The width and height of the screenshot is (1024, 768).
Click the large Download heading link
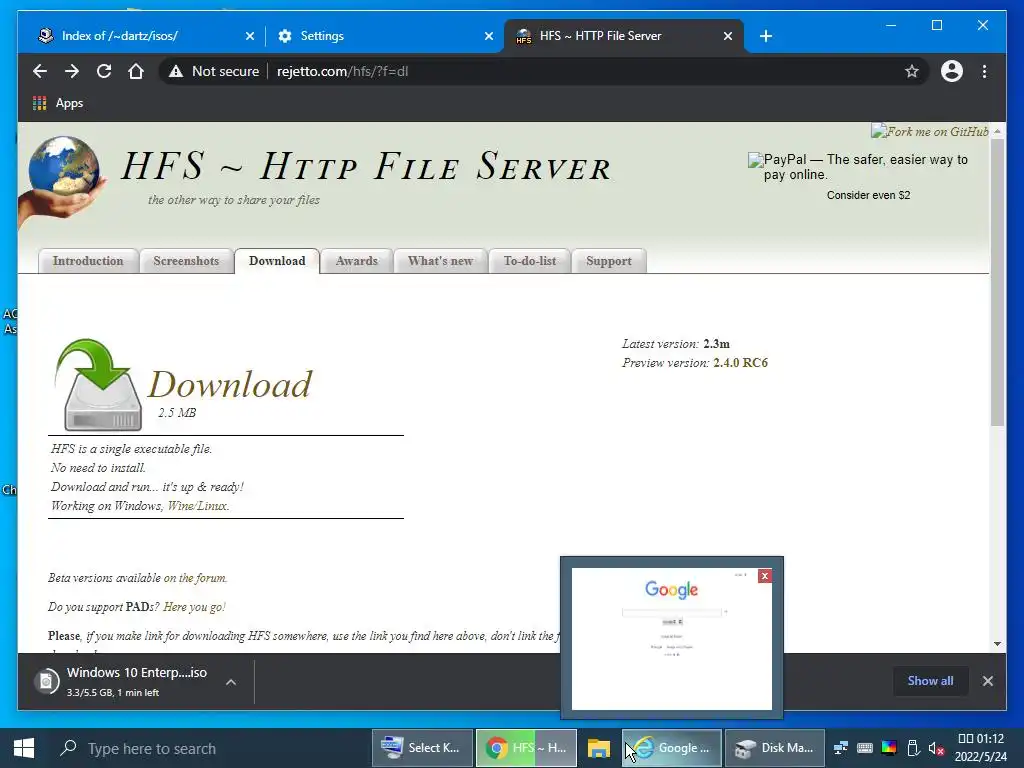[x=230, y=384]
